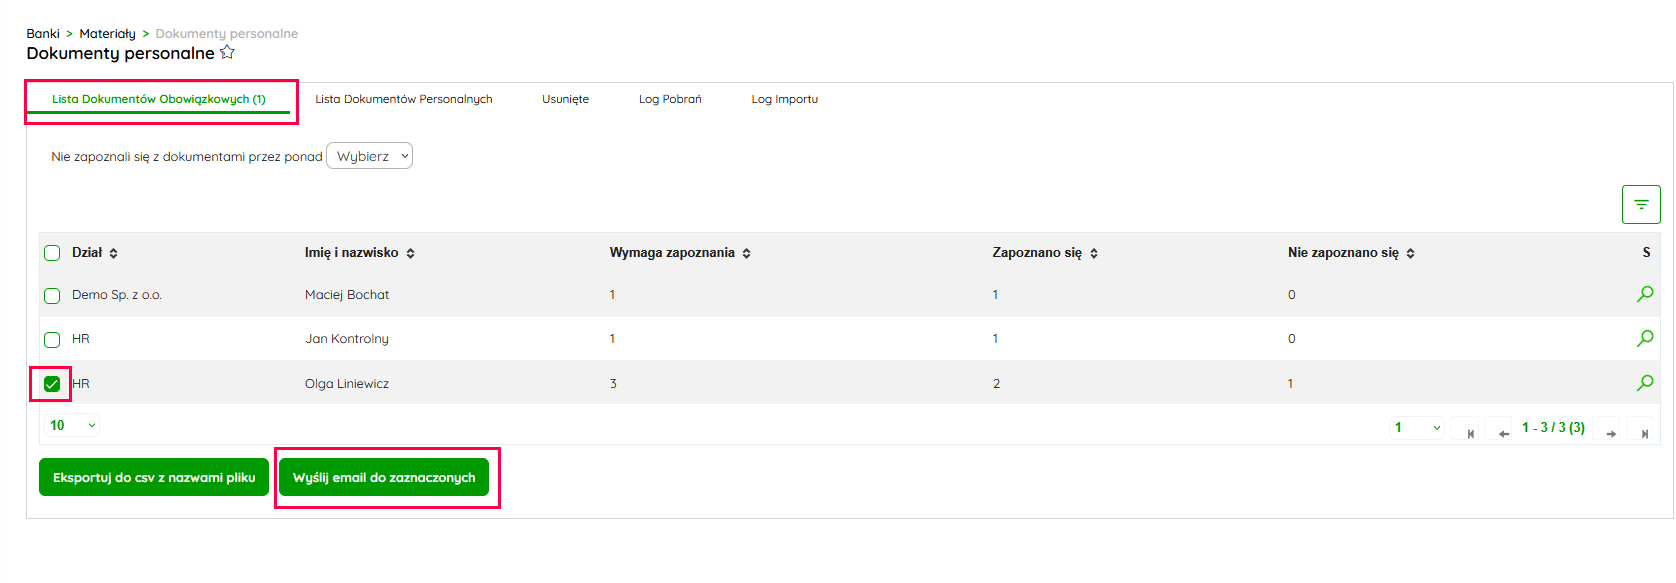Switch to Lista Dokumentów Personalnych tab
The image size is (1676, 583).
[403, 99]
